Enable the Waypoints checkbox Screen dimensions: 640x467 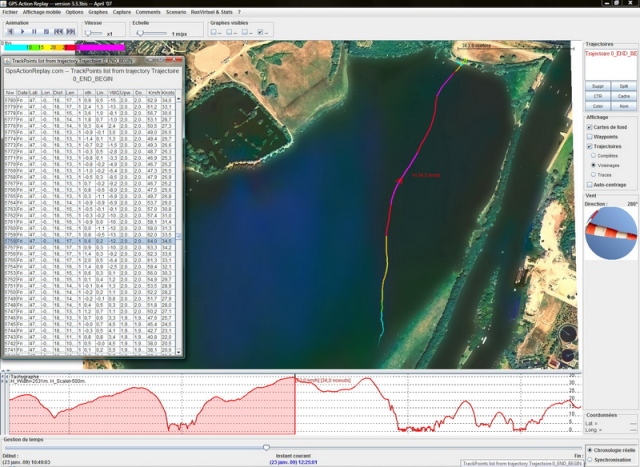click(589, 137)
